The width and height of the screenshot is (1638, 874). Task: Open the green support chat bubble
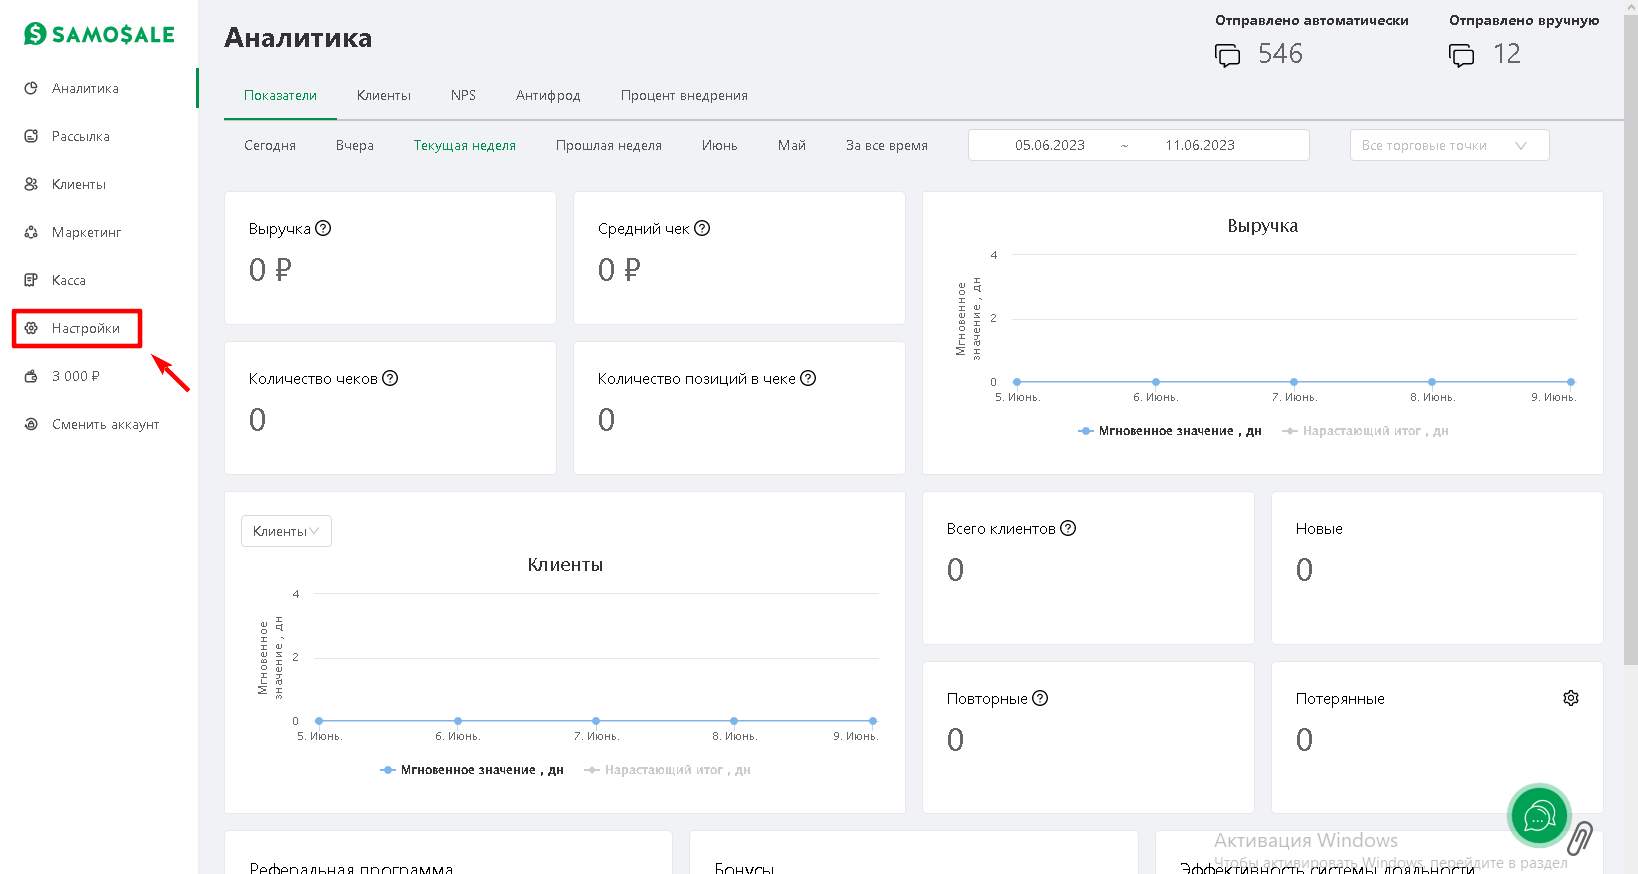point(1538,816)
